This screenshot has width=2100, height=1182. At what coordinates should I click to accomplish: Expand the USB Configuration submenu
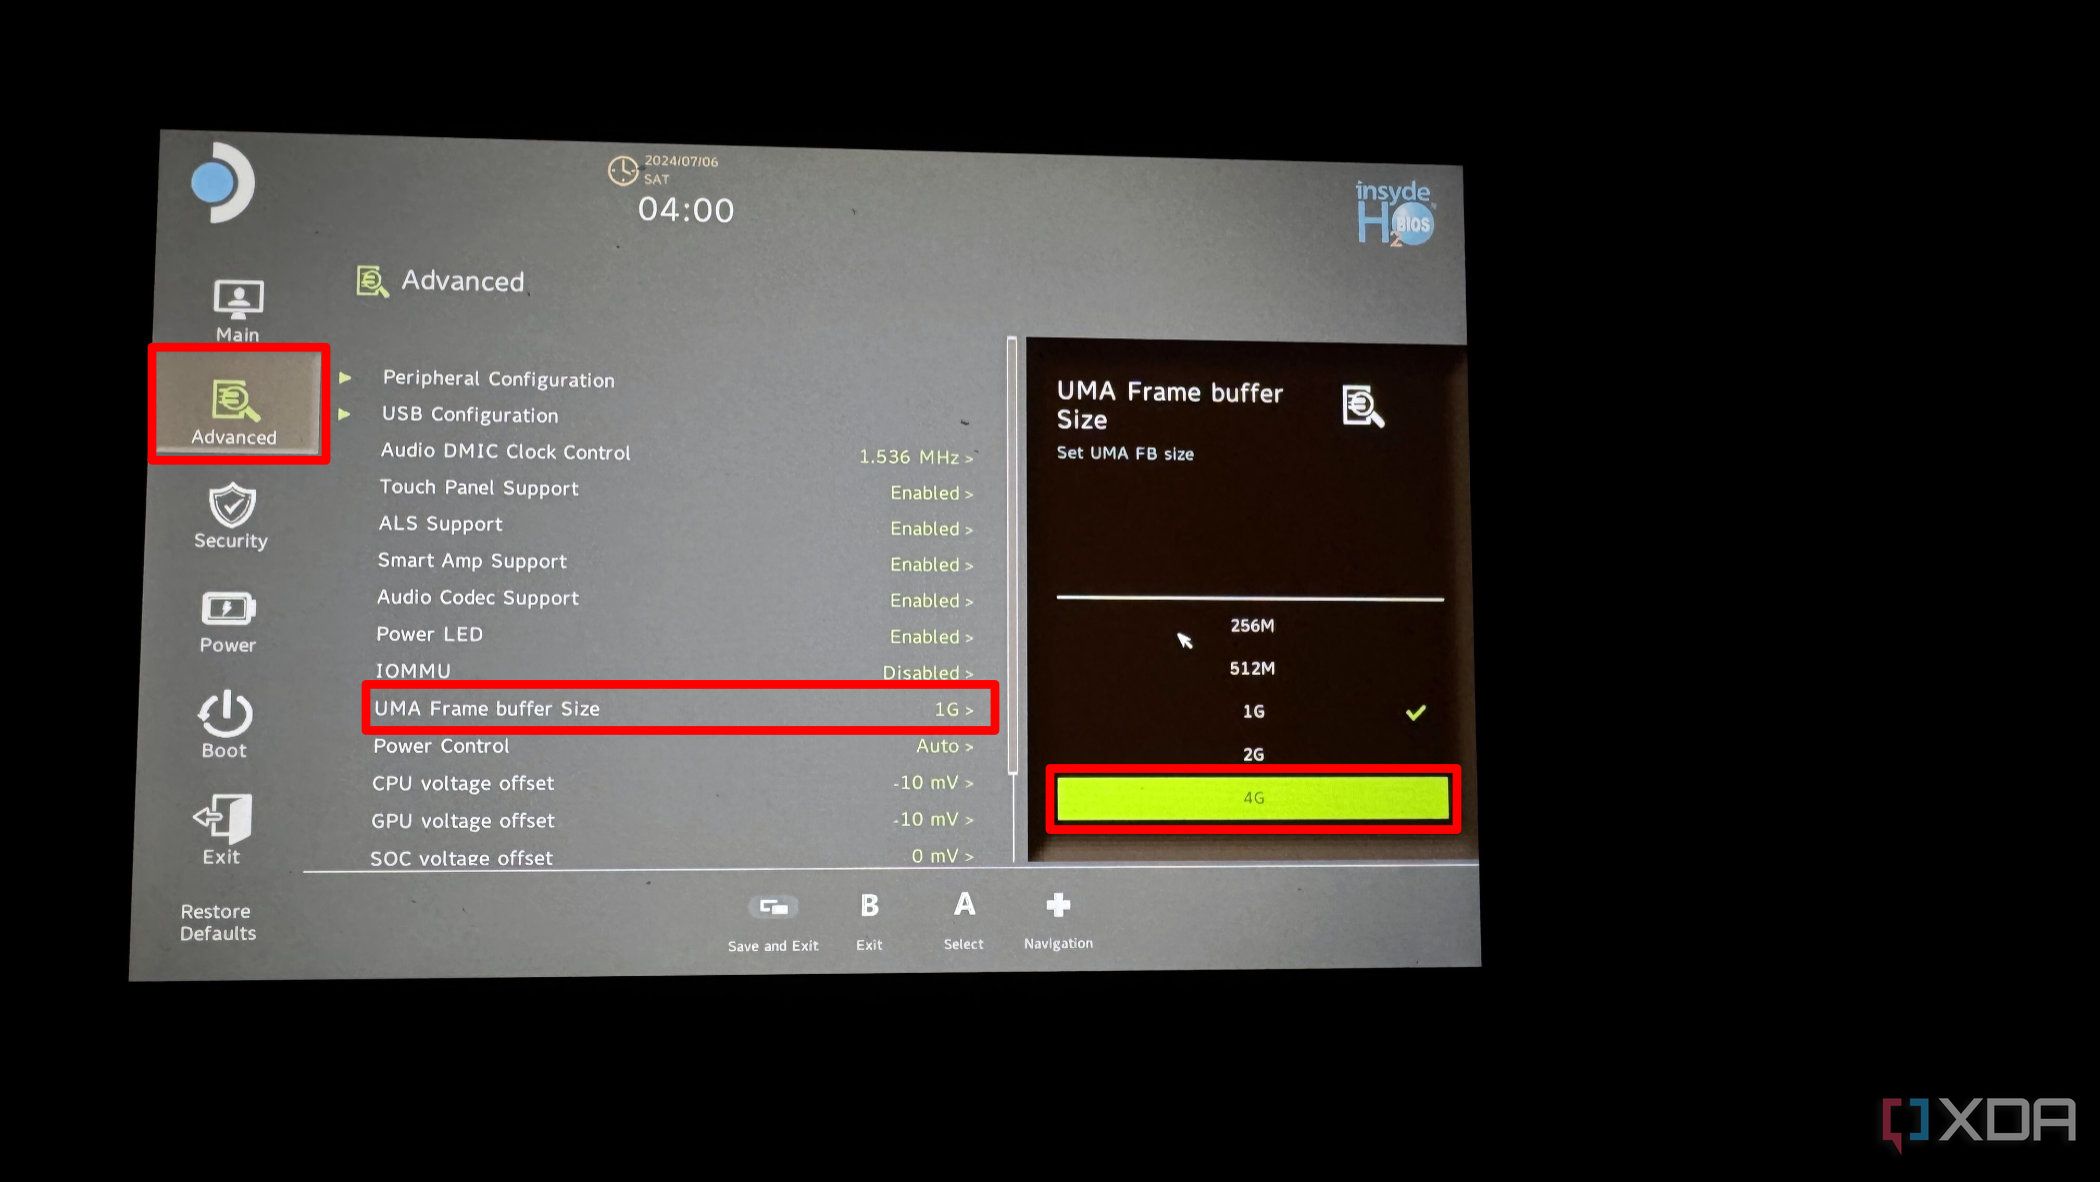coord(469,414)
